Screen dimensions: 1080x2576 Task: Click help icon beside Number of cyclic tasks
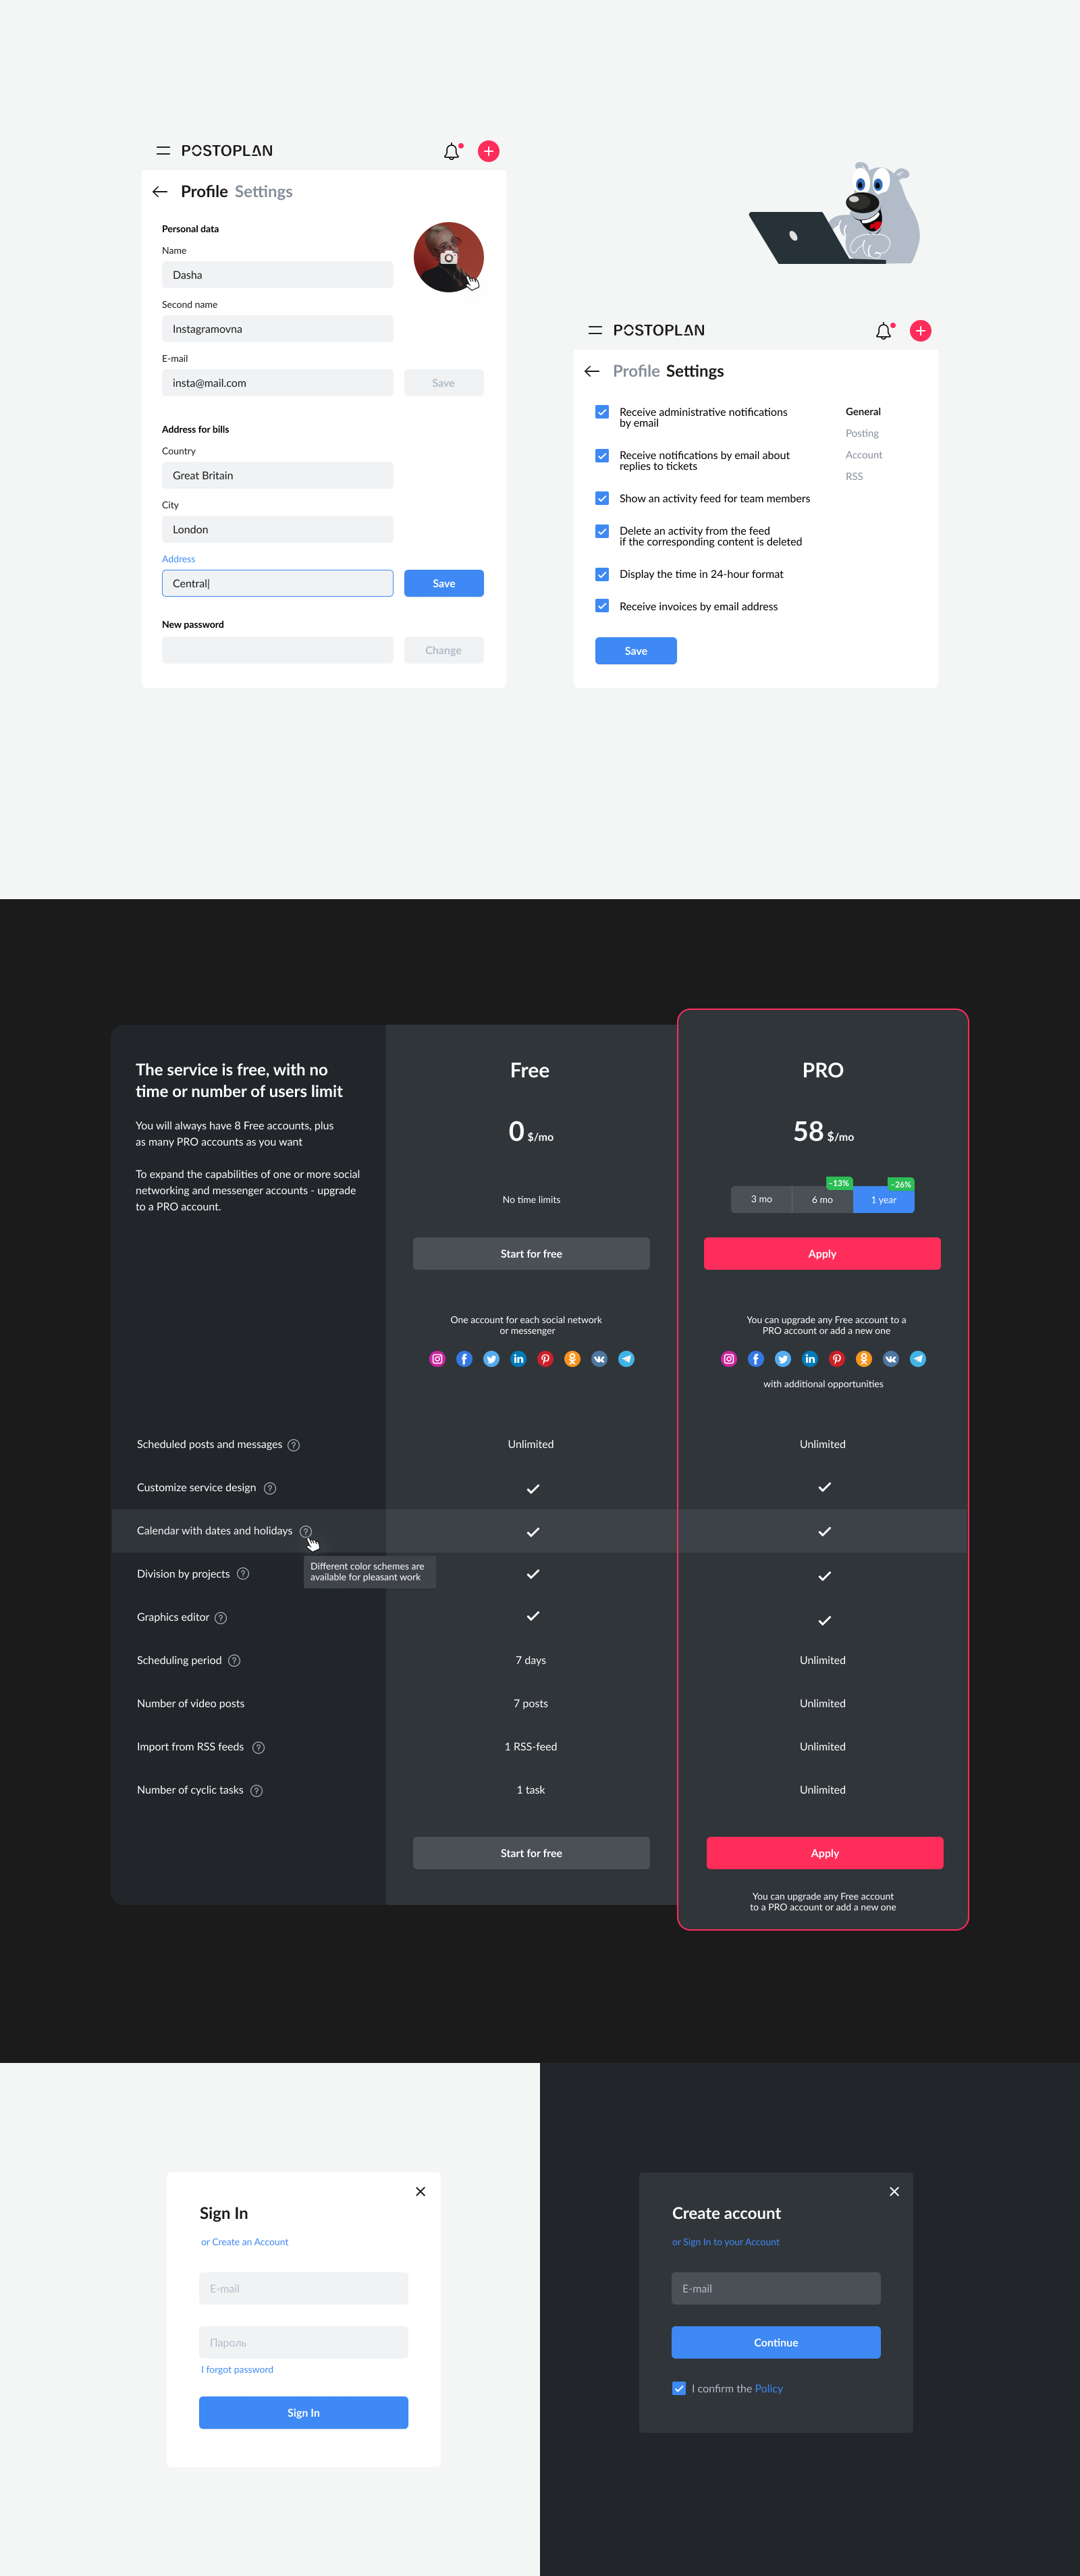click(x=257, y=1791)
